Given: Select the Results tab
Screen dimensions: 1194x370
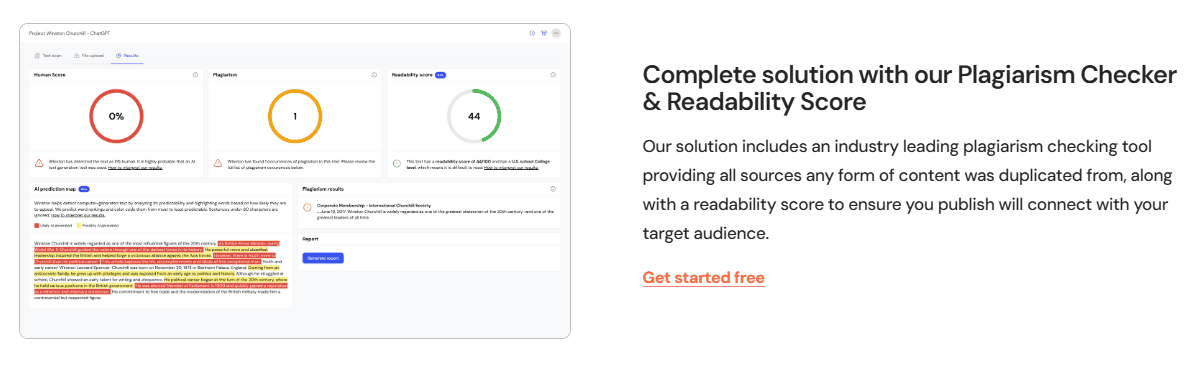Looking at the screenshot, I should (x=126, y=56).
